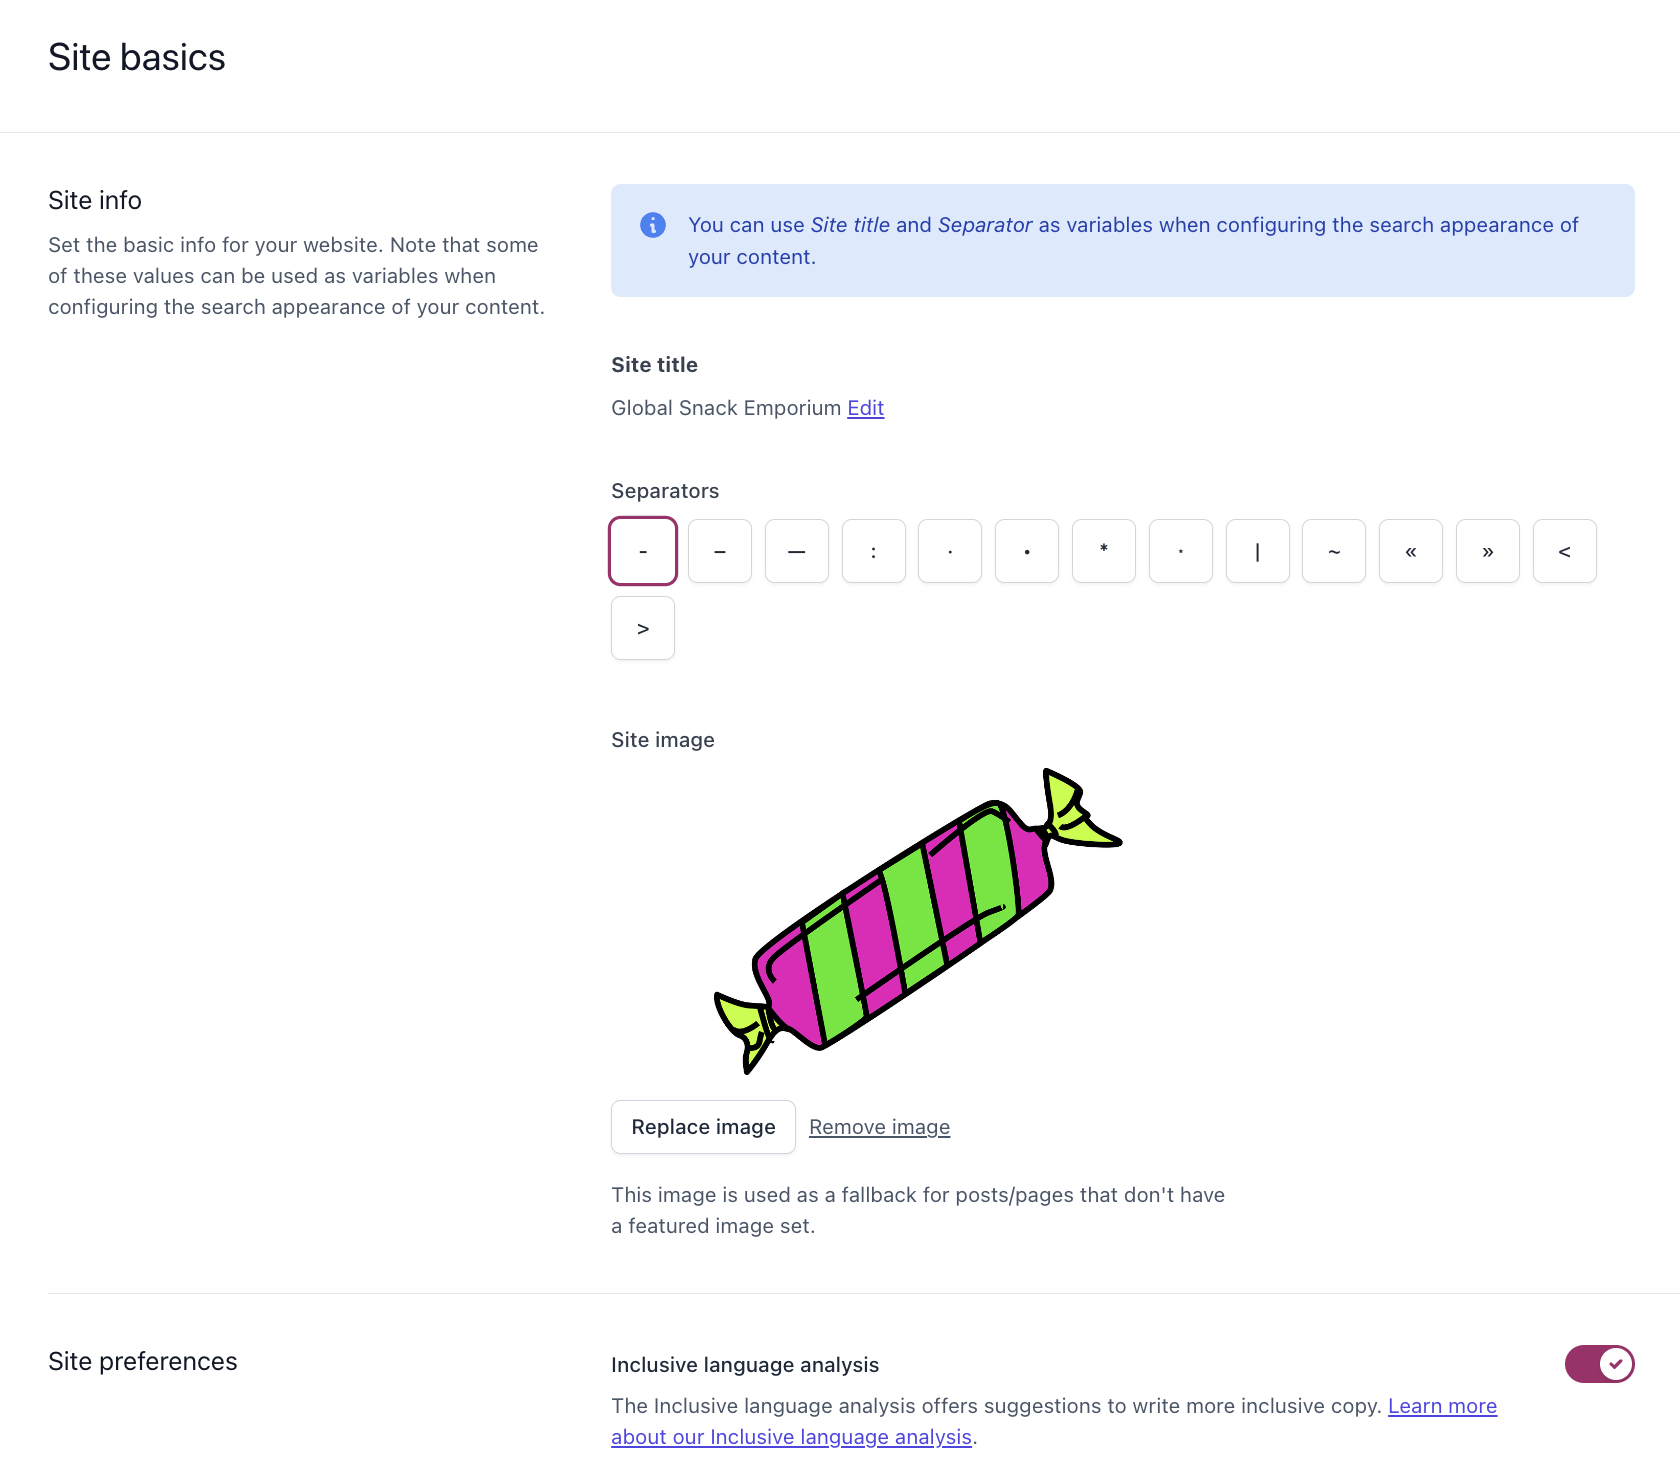Select the right double angle quote separator
Screen dimensions: 1680x1468
tap(1488, 551)
